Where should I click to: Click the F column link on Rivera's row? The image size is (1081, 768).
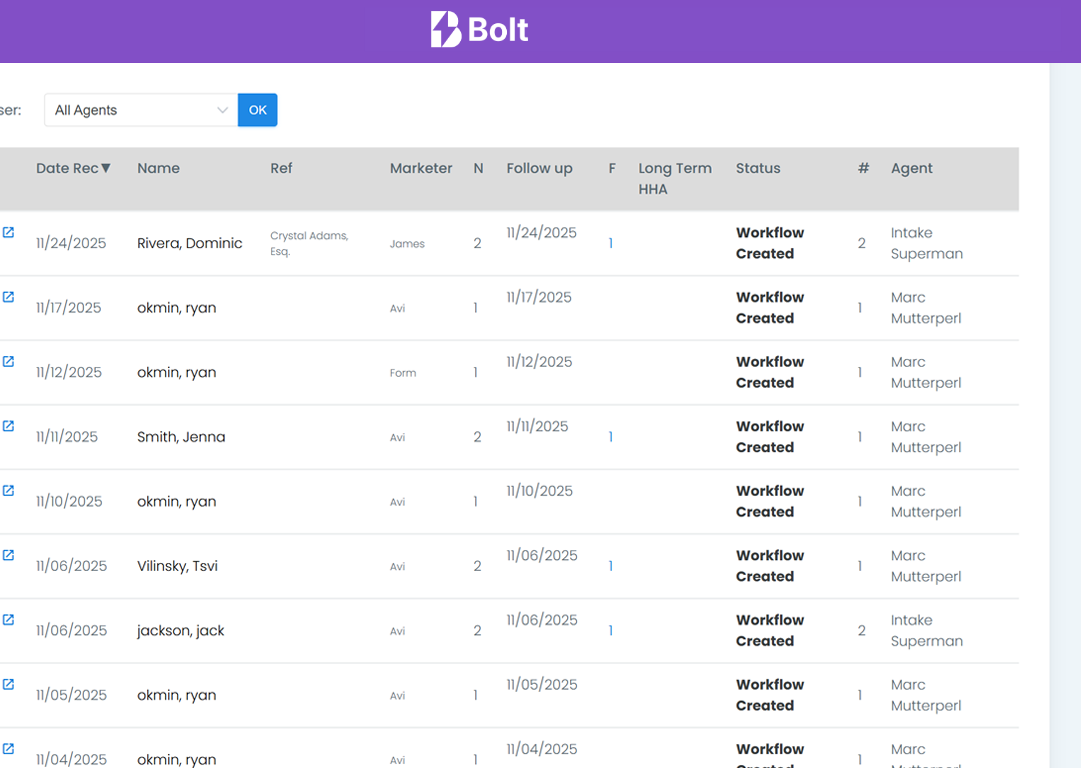click(x=611, y=242)
